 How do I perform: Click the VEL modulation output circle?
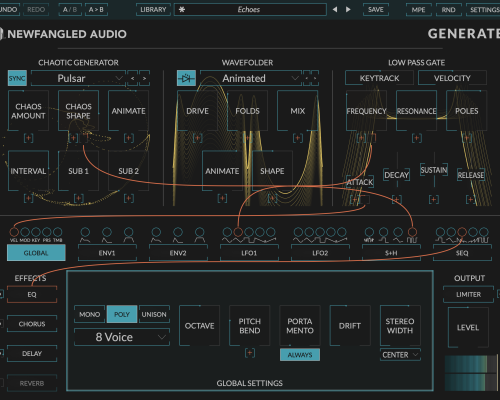point(14,232)
